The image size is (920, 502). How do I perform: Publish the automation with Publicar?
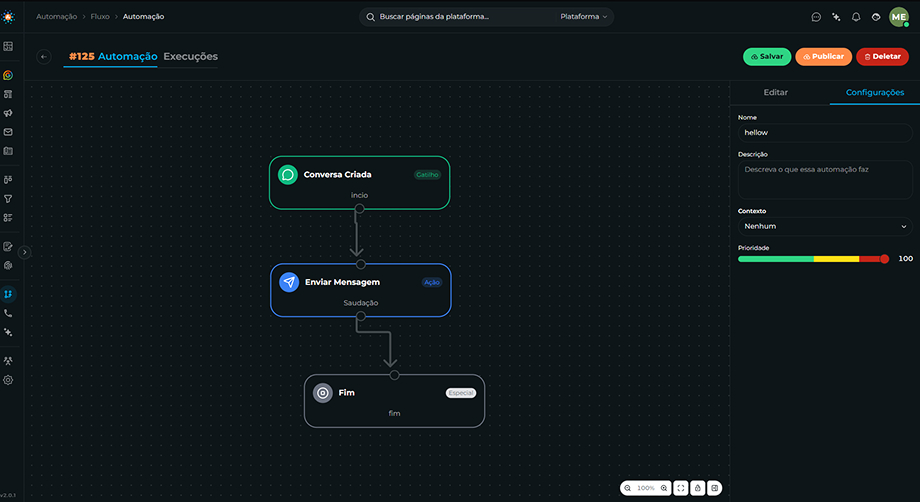(823, 57)
